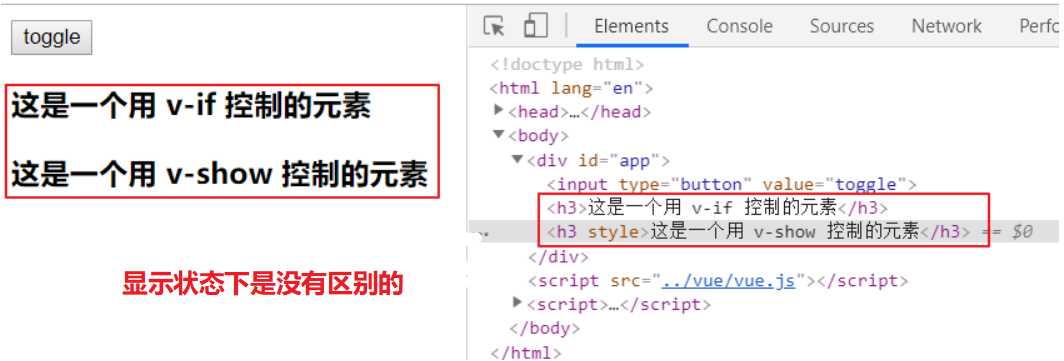1064x361 pixels.
Task: Select the input type="button" DOM line
Action: pyautogui.click(x=732, y=184)
